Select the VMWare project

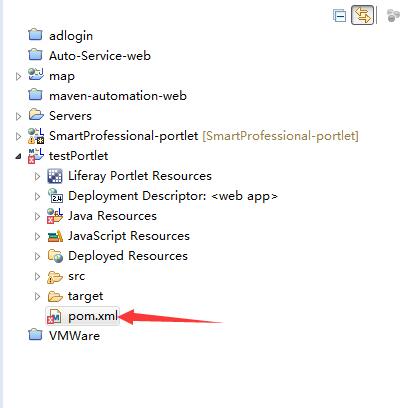pos(74,336)
